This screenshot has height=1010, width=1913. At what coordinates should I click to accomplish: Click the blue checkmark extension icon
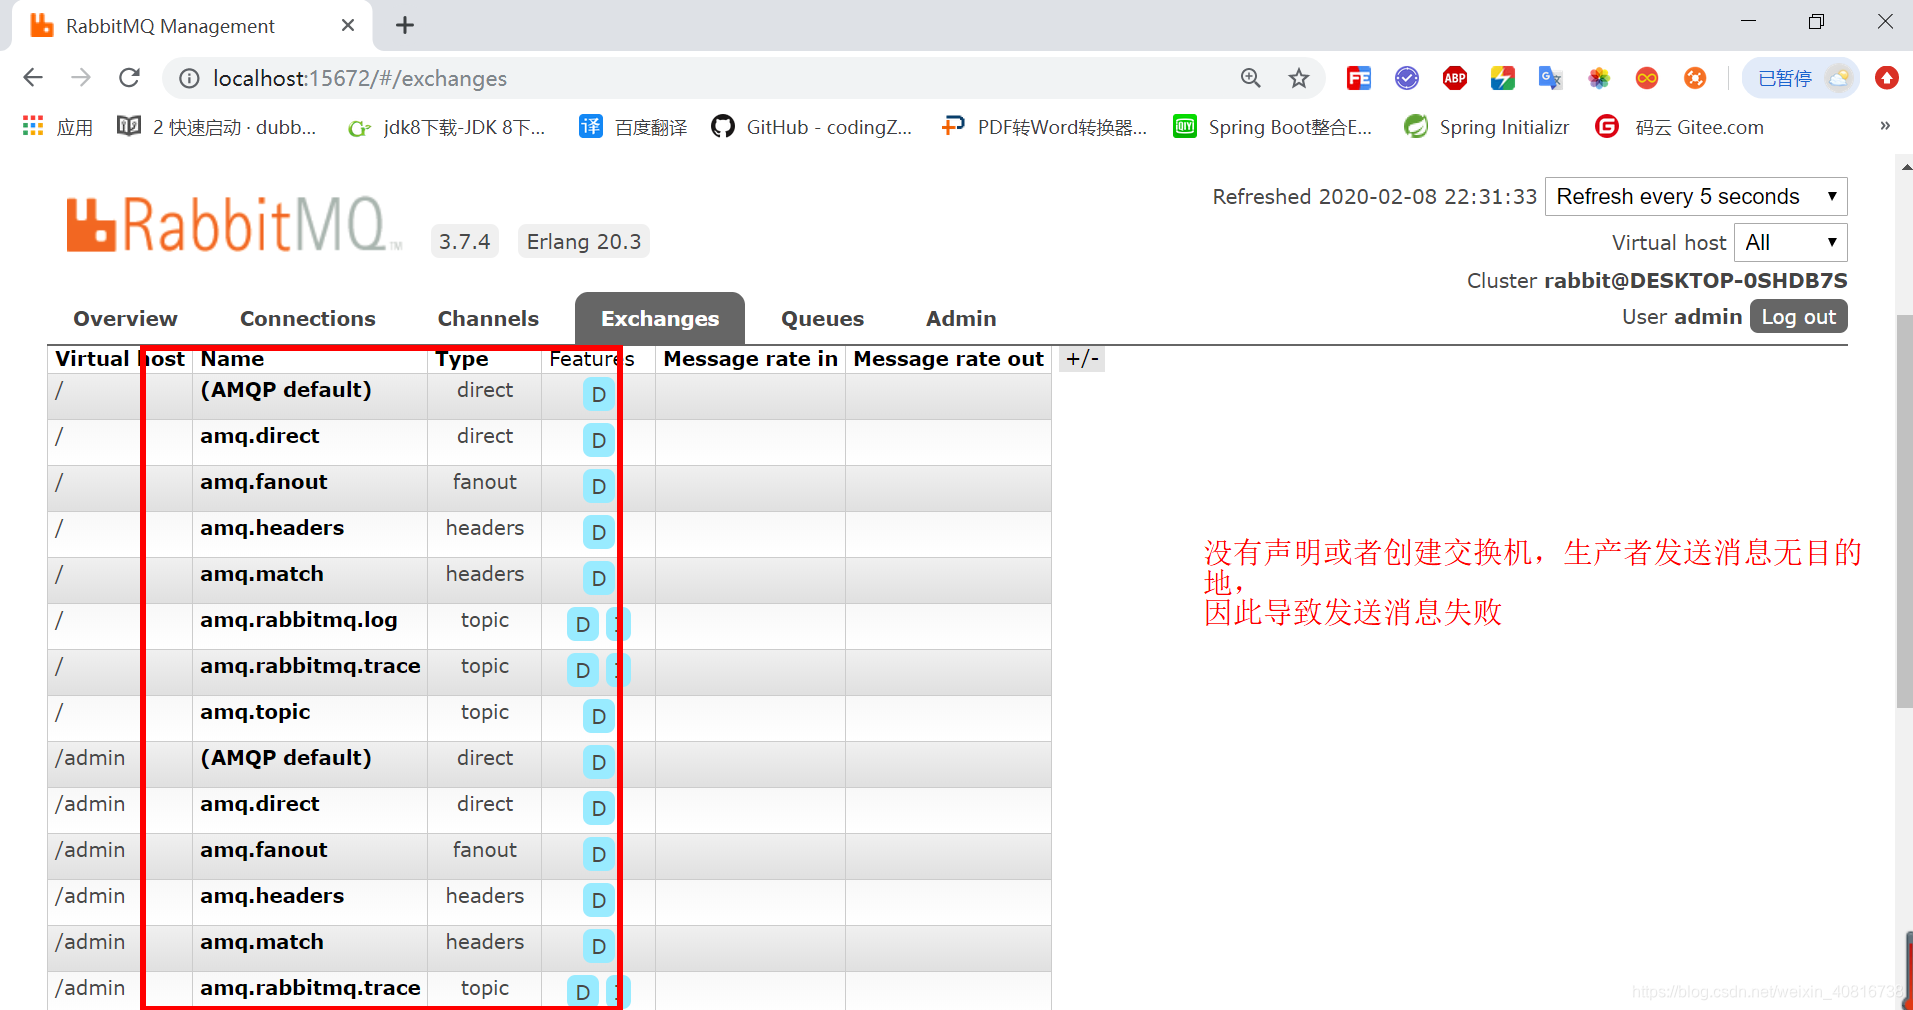click(x=1406, y=78)
